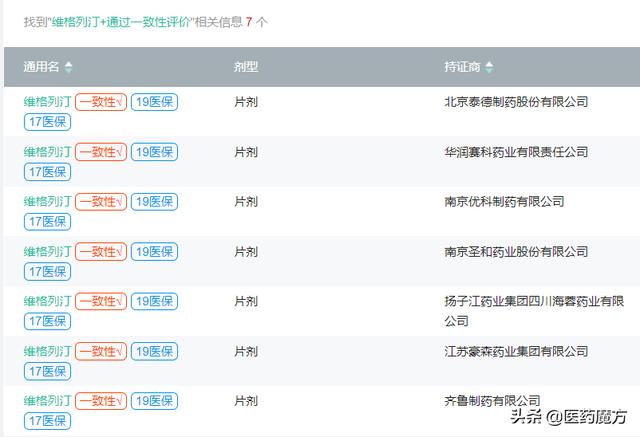Click 一致性√ tag in 北京泰德制药 row
This screenshot has width=640, height=437.
[x=101, y=102]
